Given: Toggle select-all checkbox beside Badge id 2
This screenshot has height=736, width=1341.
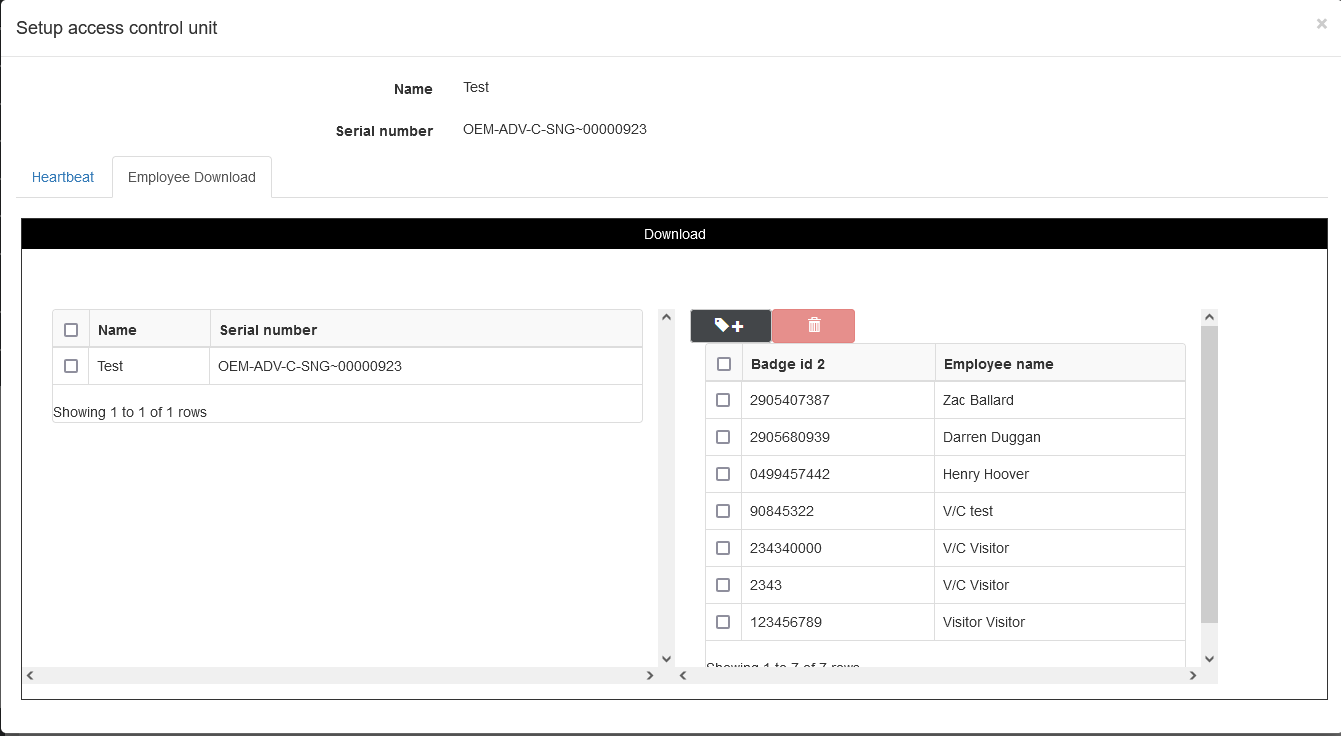Looking at the screenshot, I should pyautogui.click(x=724, y=364).
